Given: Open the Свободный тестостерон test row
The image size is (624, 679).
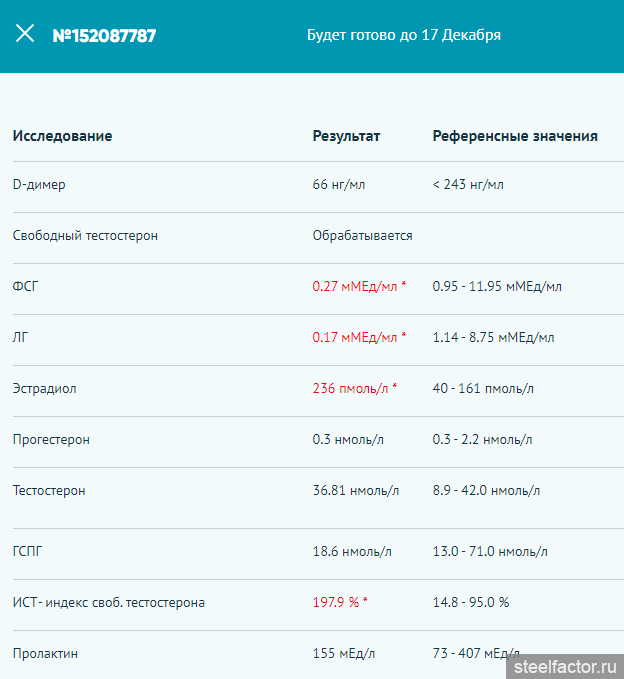Looking at the screenshot, I should point(318,238).
